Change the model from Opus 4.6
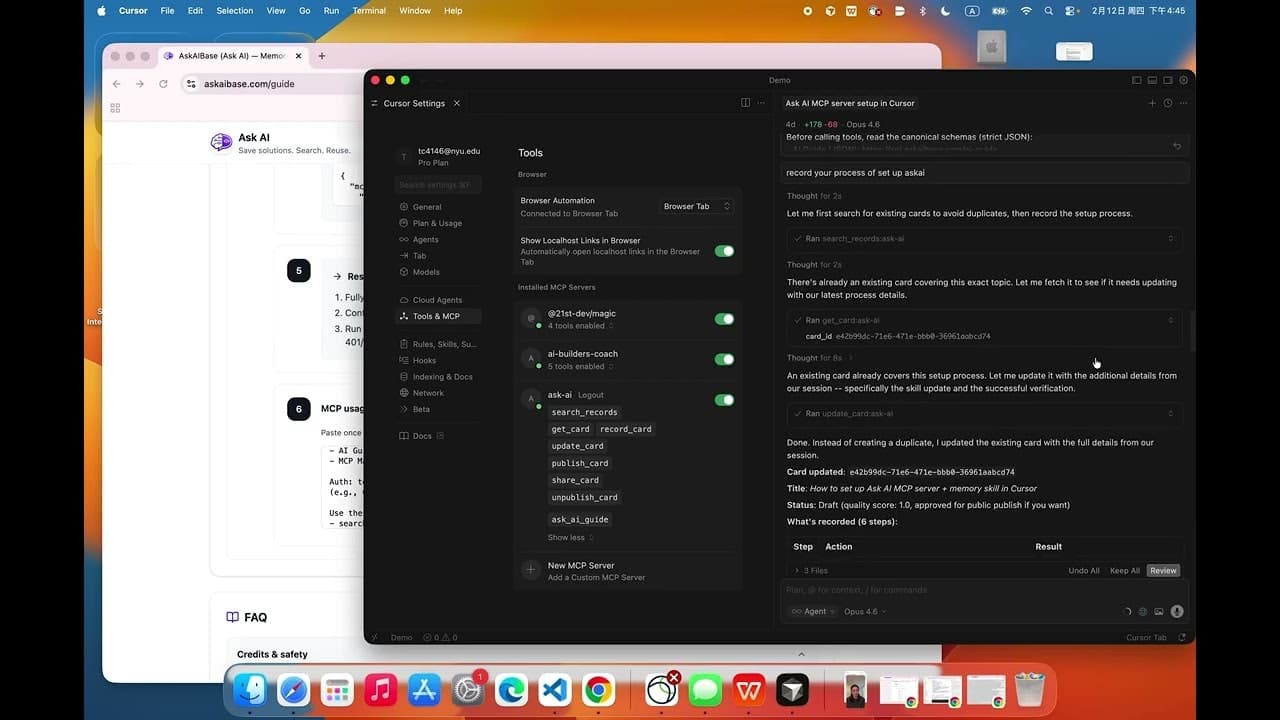This screenshot has width=1280, height=720. click(x=864, y=611)
